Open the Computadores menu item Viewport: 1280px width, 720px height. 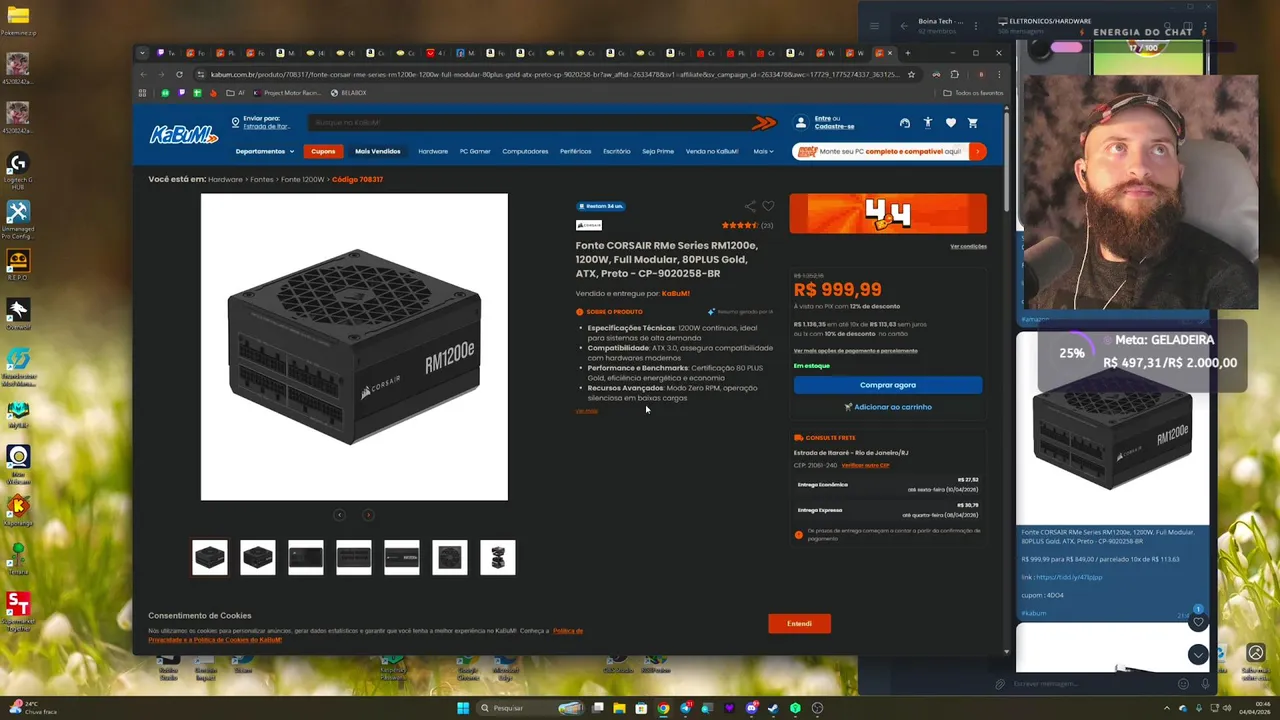pyautogui.click(x=525, y=152)
